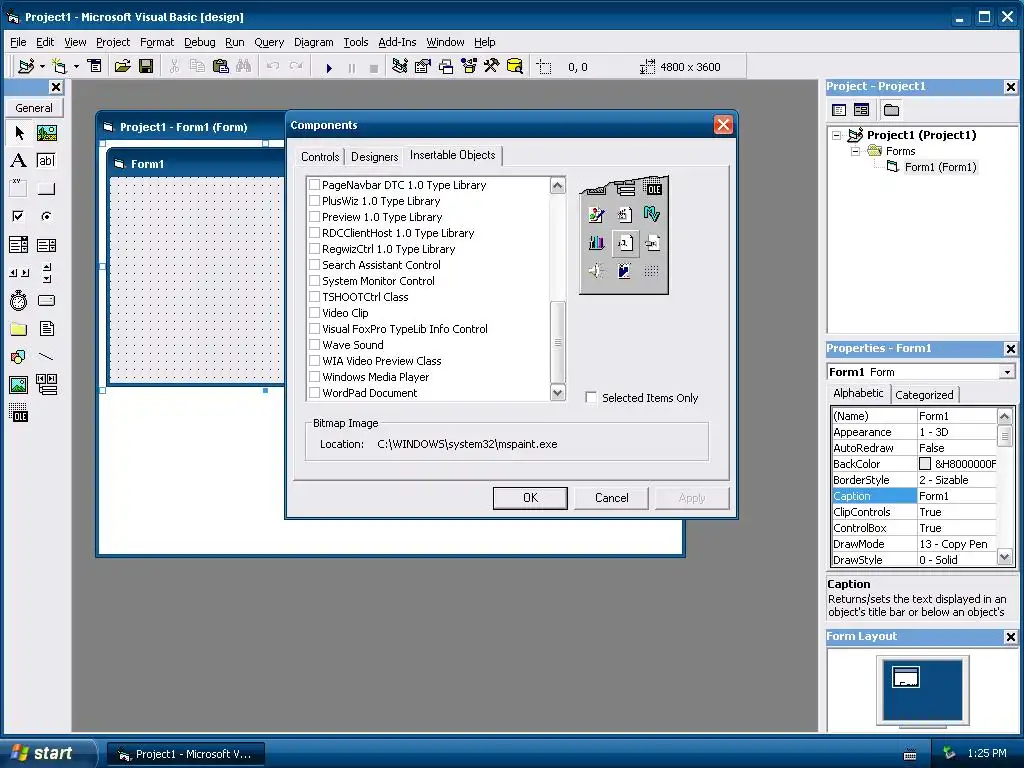1024x768 pixels.
Task: Enable the Selected Items Only checkbox
Action: coord(591,397)
